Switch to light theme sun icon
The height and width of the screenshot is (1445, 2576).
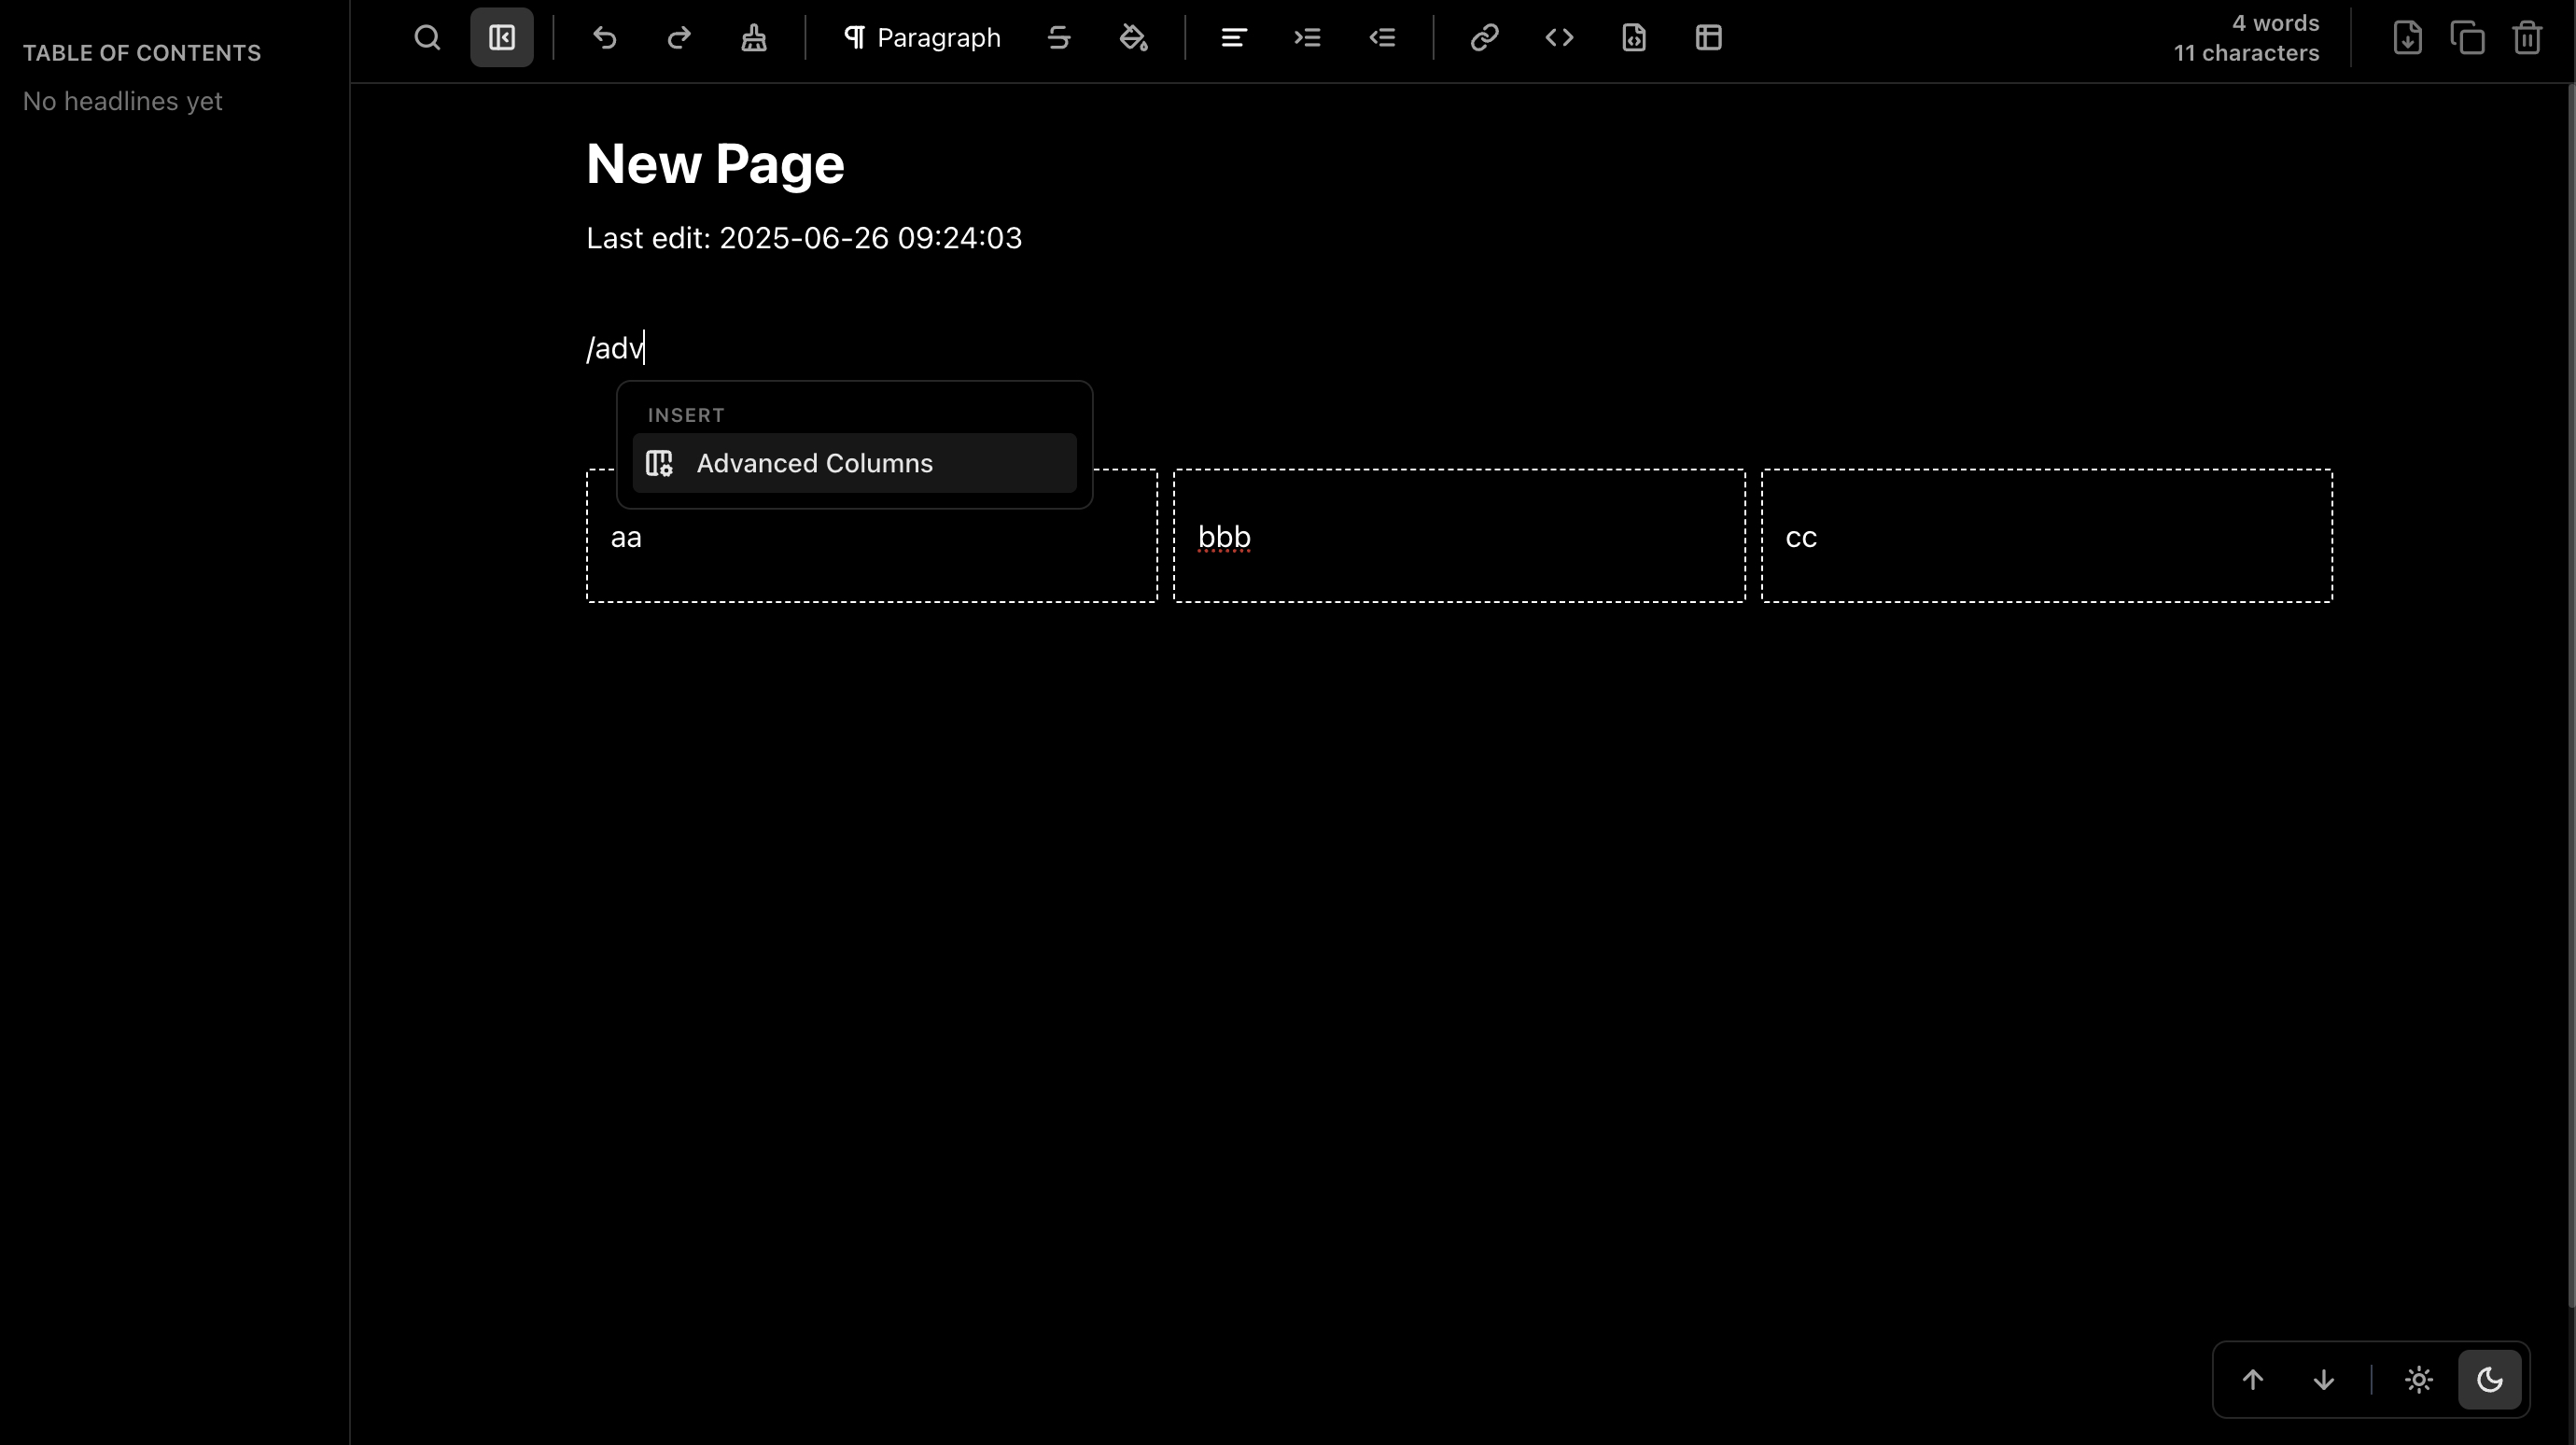click(2418, 1380)
